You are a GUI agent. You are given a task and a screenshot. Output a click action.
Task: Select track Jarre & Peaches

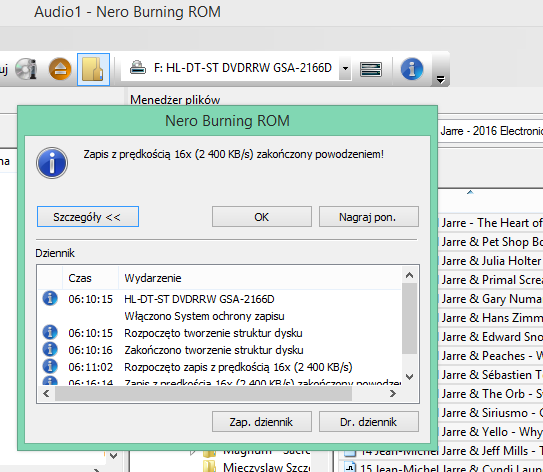[491, 356]
